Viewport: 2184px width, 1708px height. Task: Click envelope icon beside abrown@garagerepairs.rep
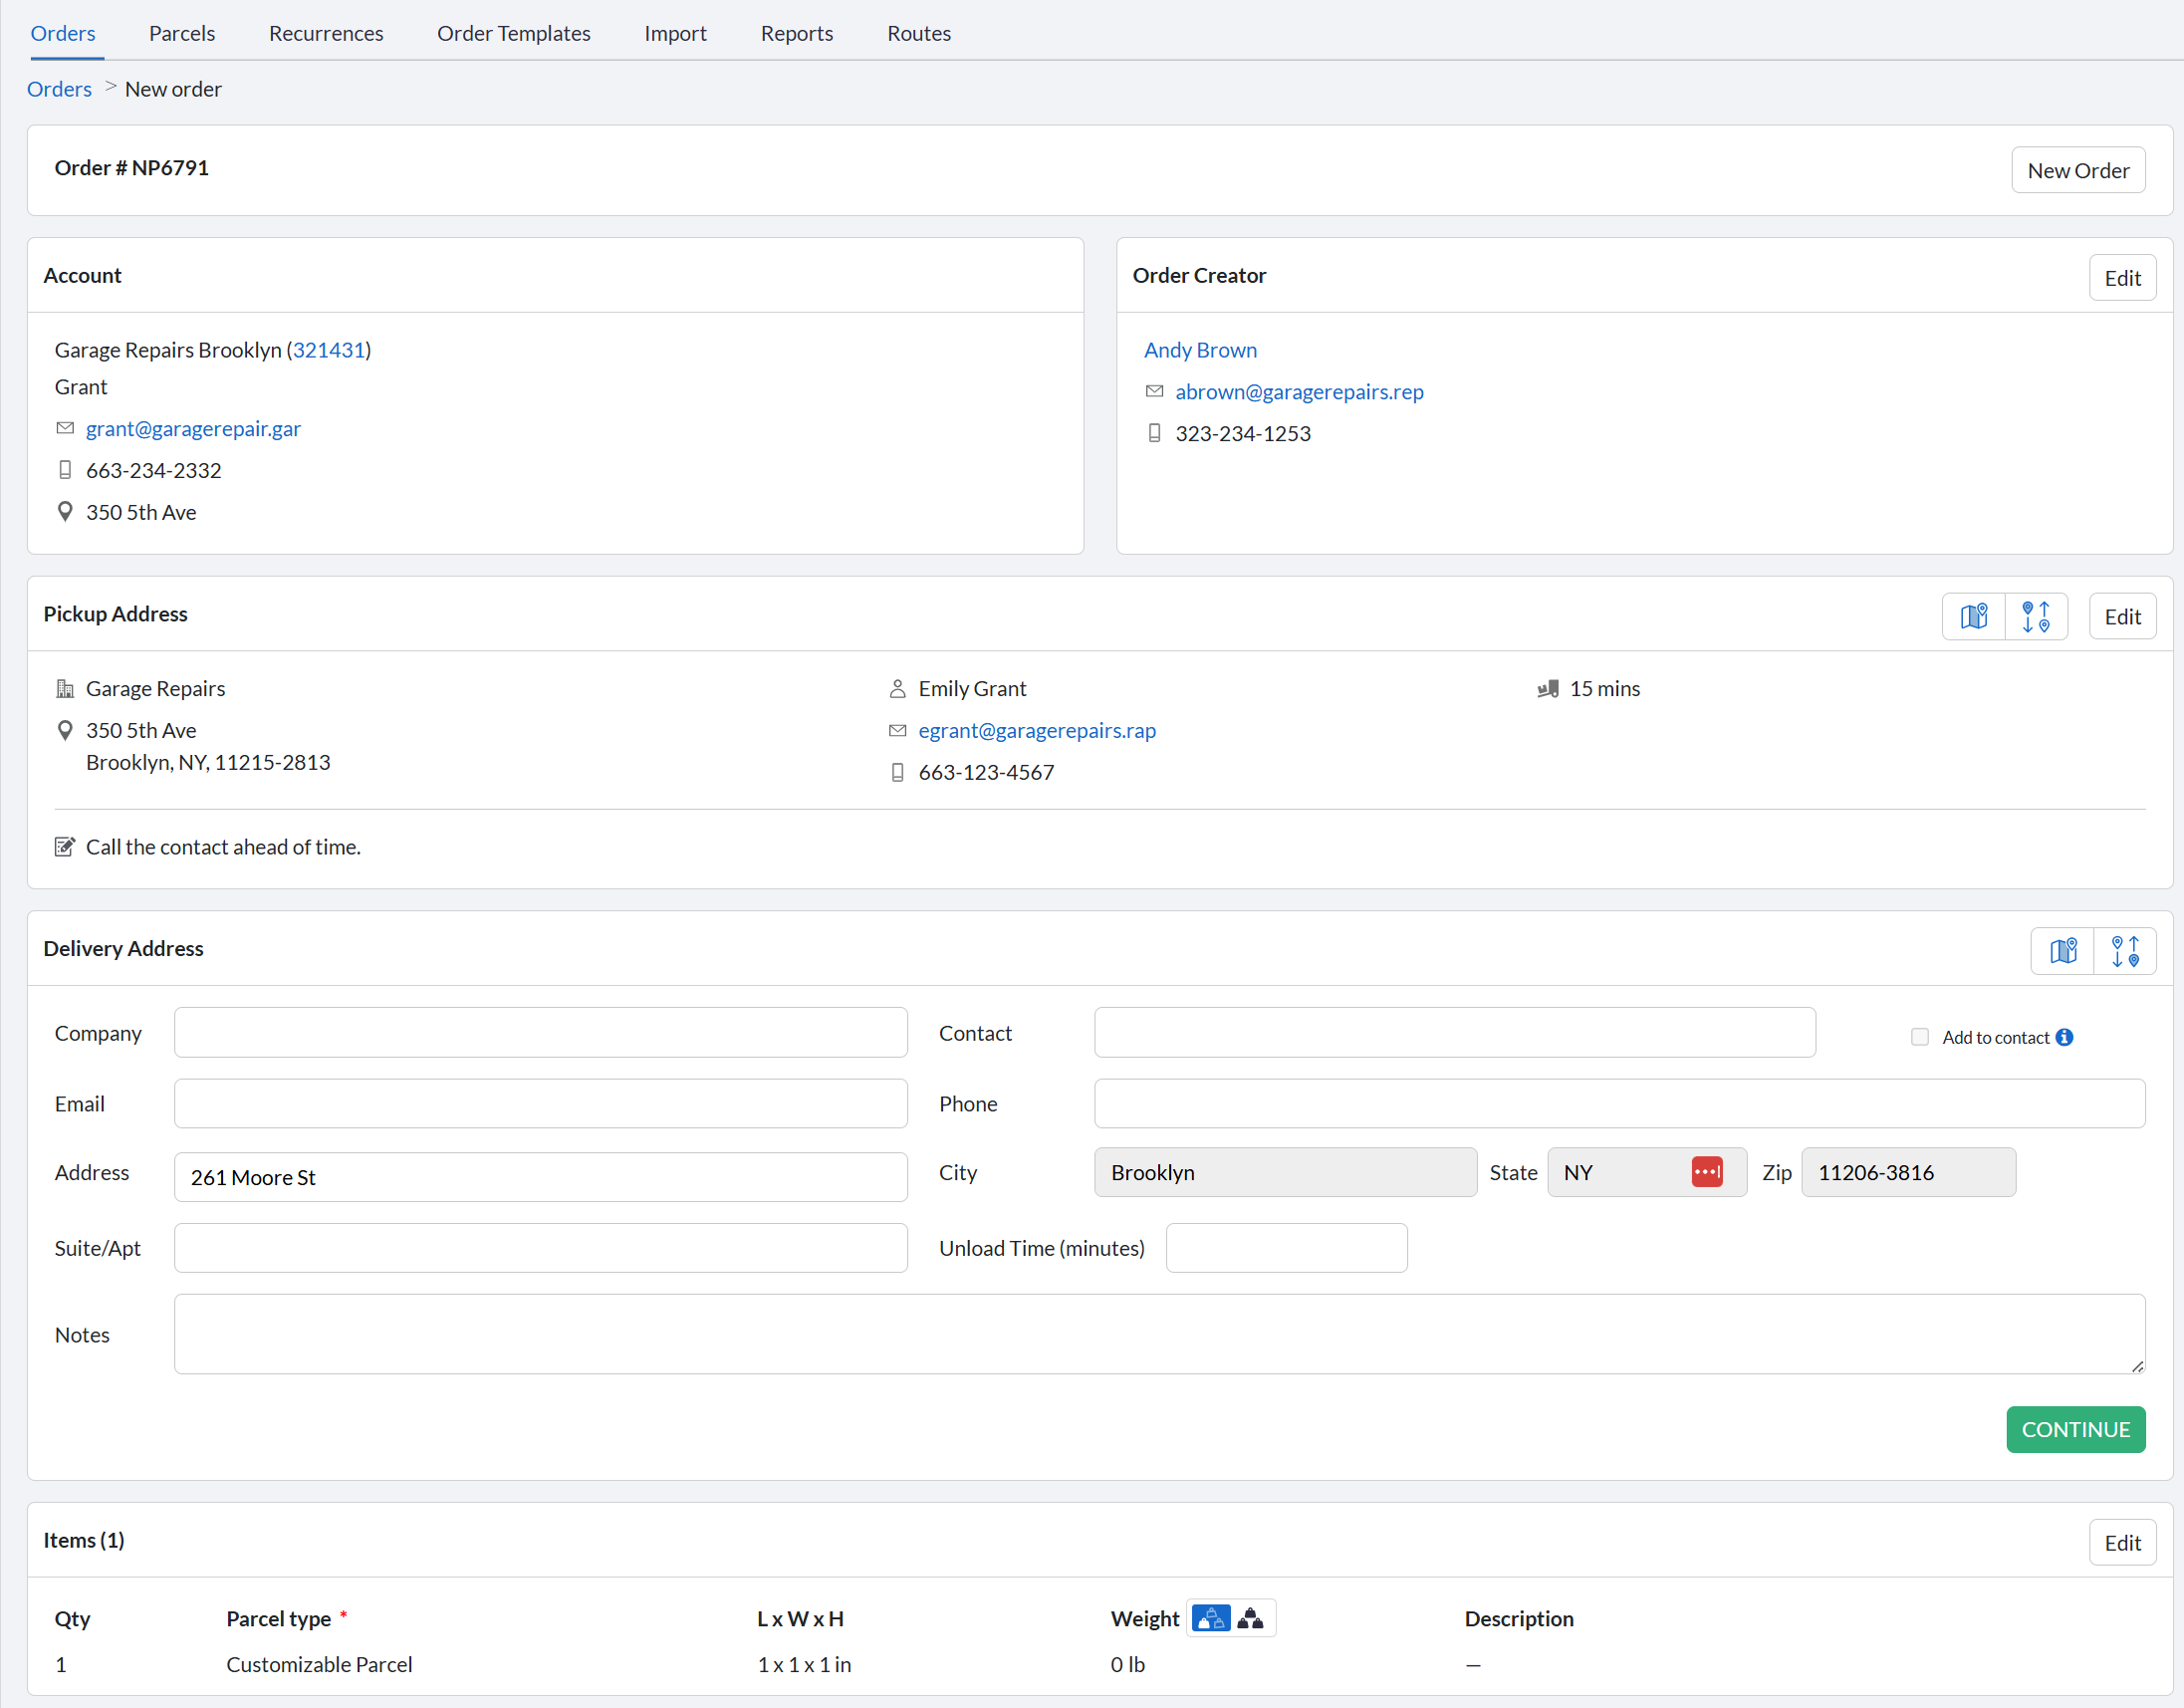(x=1154, y=391)
